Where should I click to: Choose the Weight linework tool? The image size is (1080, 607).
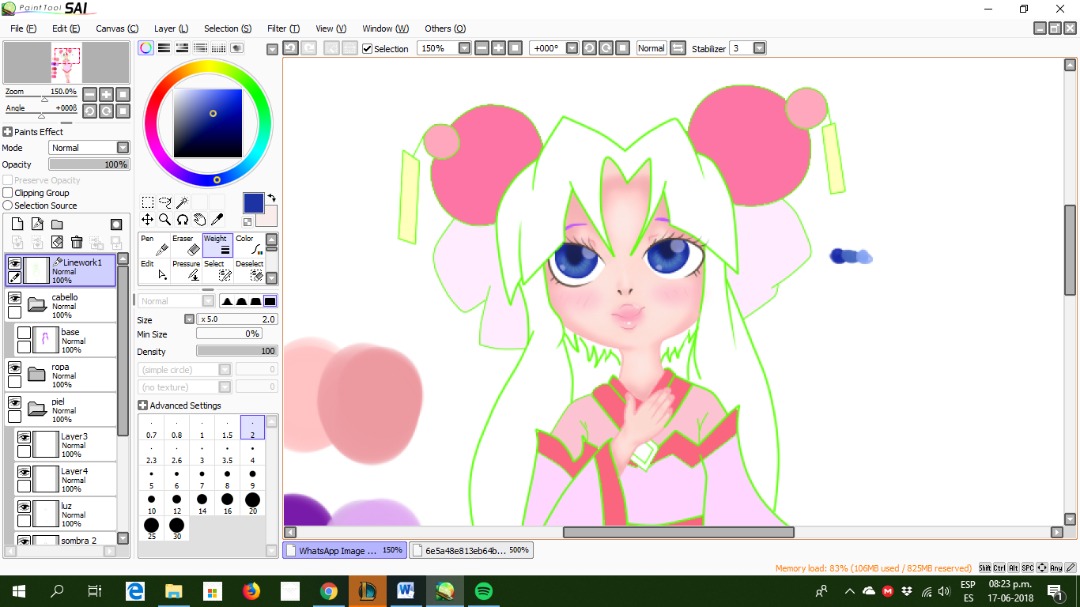[x=217, y=245]
